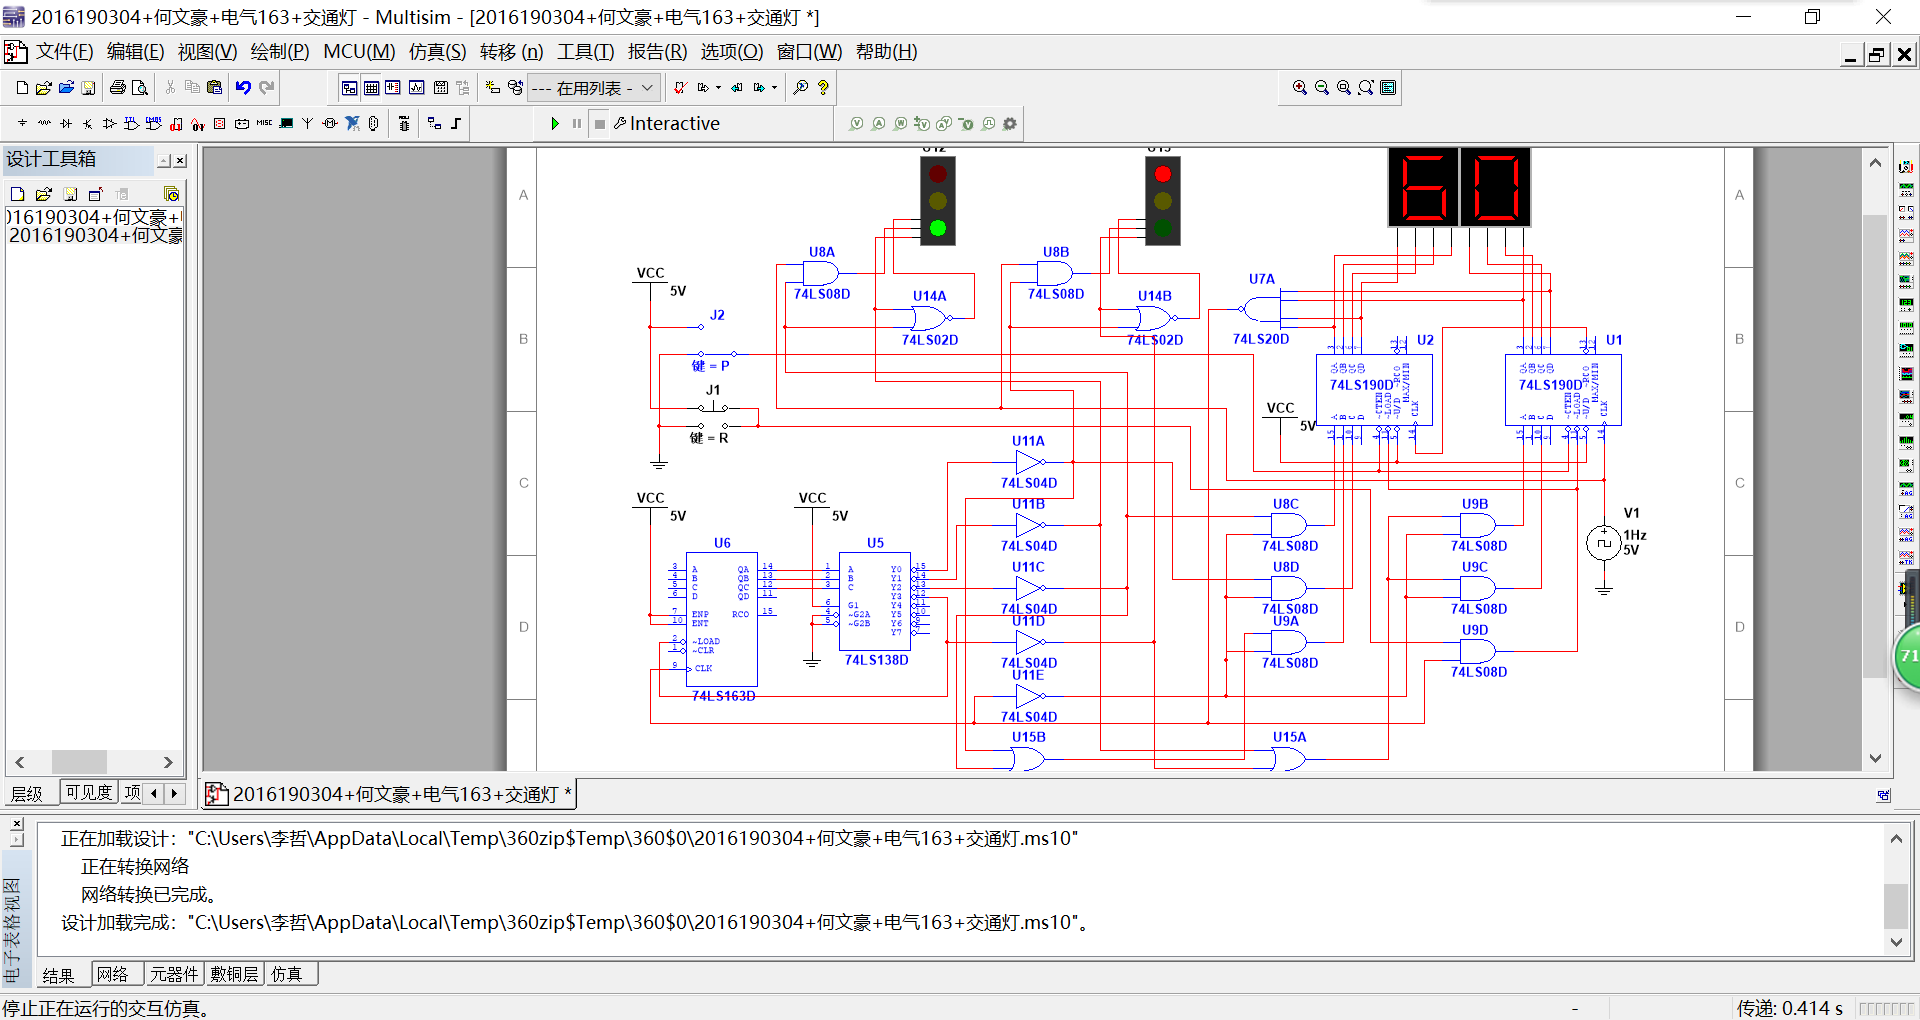The image size is (1920, 1020).
Task: Open the Spreadsheet view icon
Action: click(x=371, y=88)
